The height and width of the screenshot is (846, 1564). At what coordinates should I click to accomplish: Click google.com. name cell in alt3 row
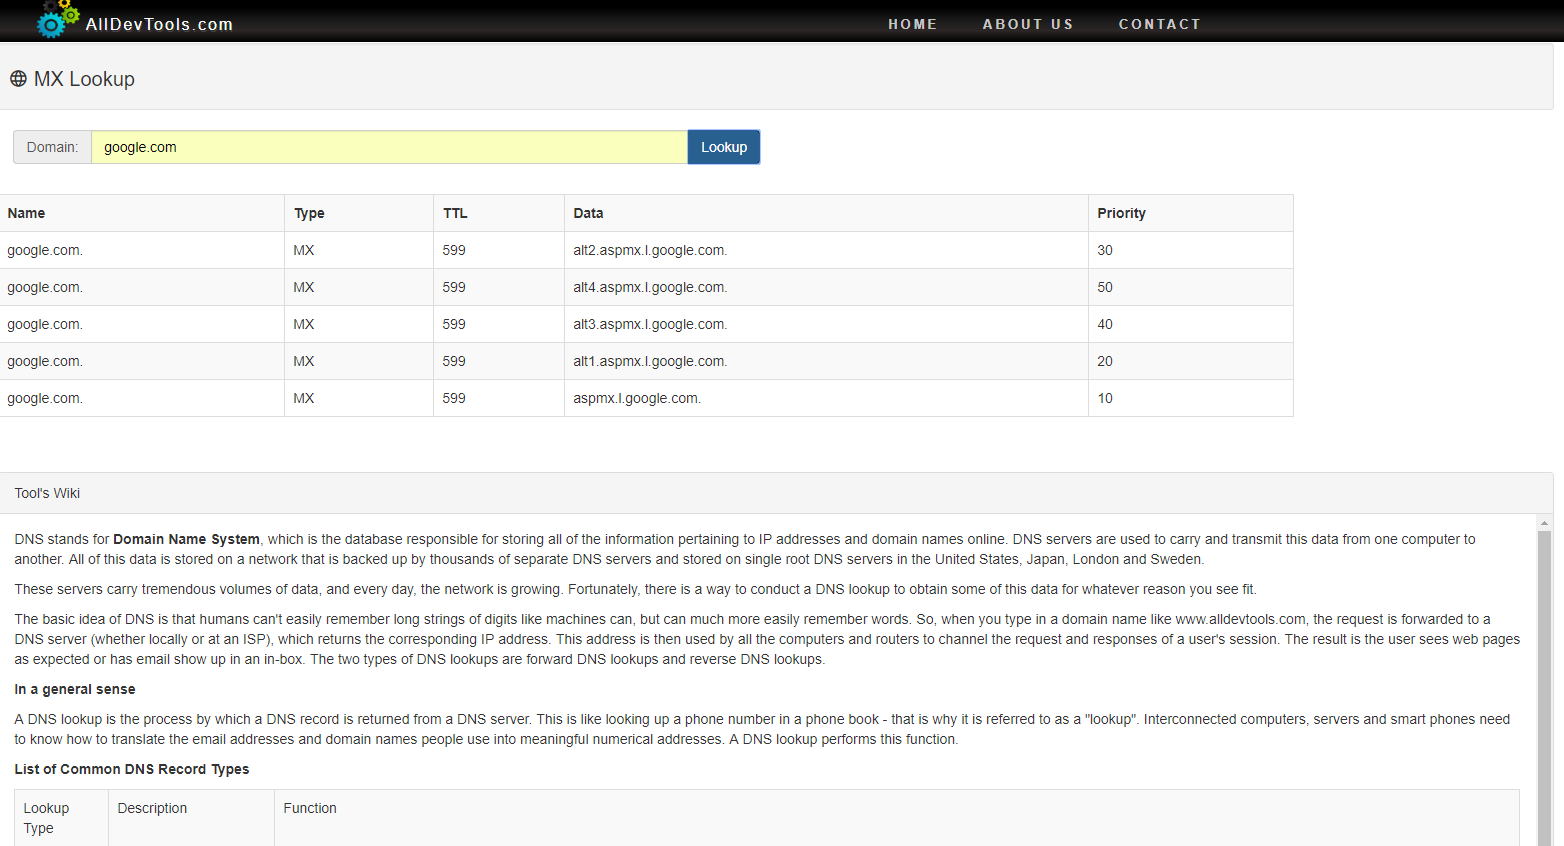(x=142, y=324)
